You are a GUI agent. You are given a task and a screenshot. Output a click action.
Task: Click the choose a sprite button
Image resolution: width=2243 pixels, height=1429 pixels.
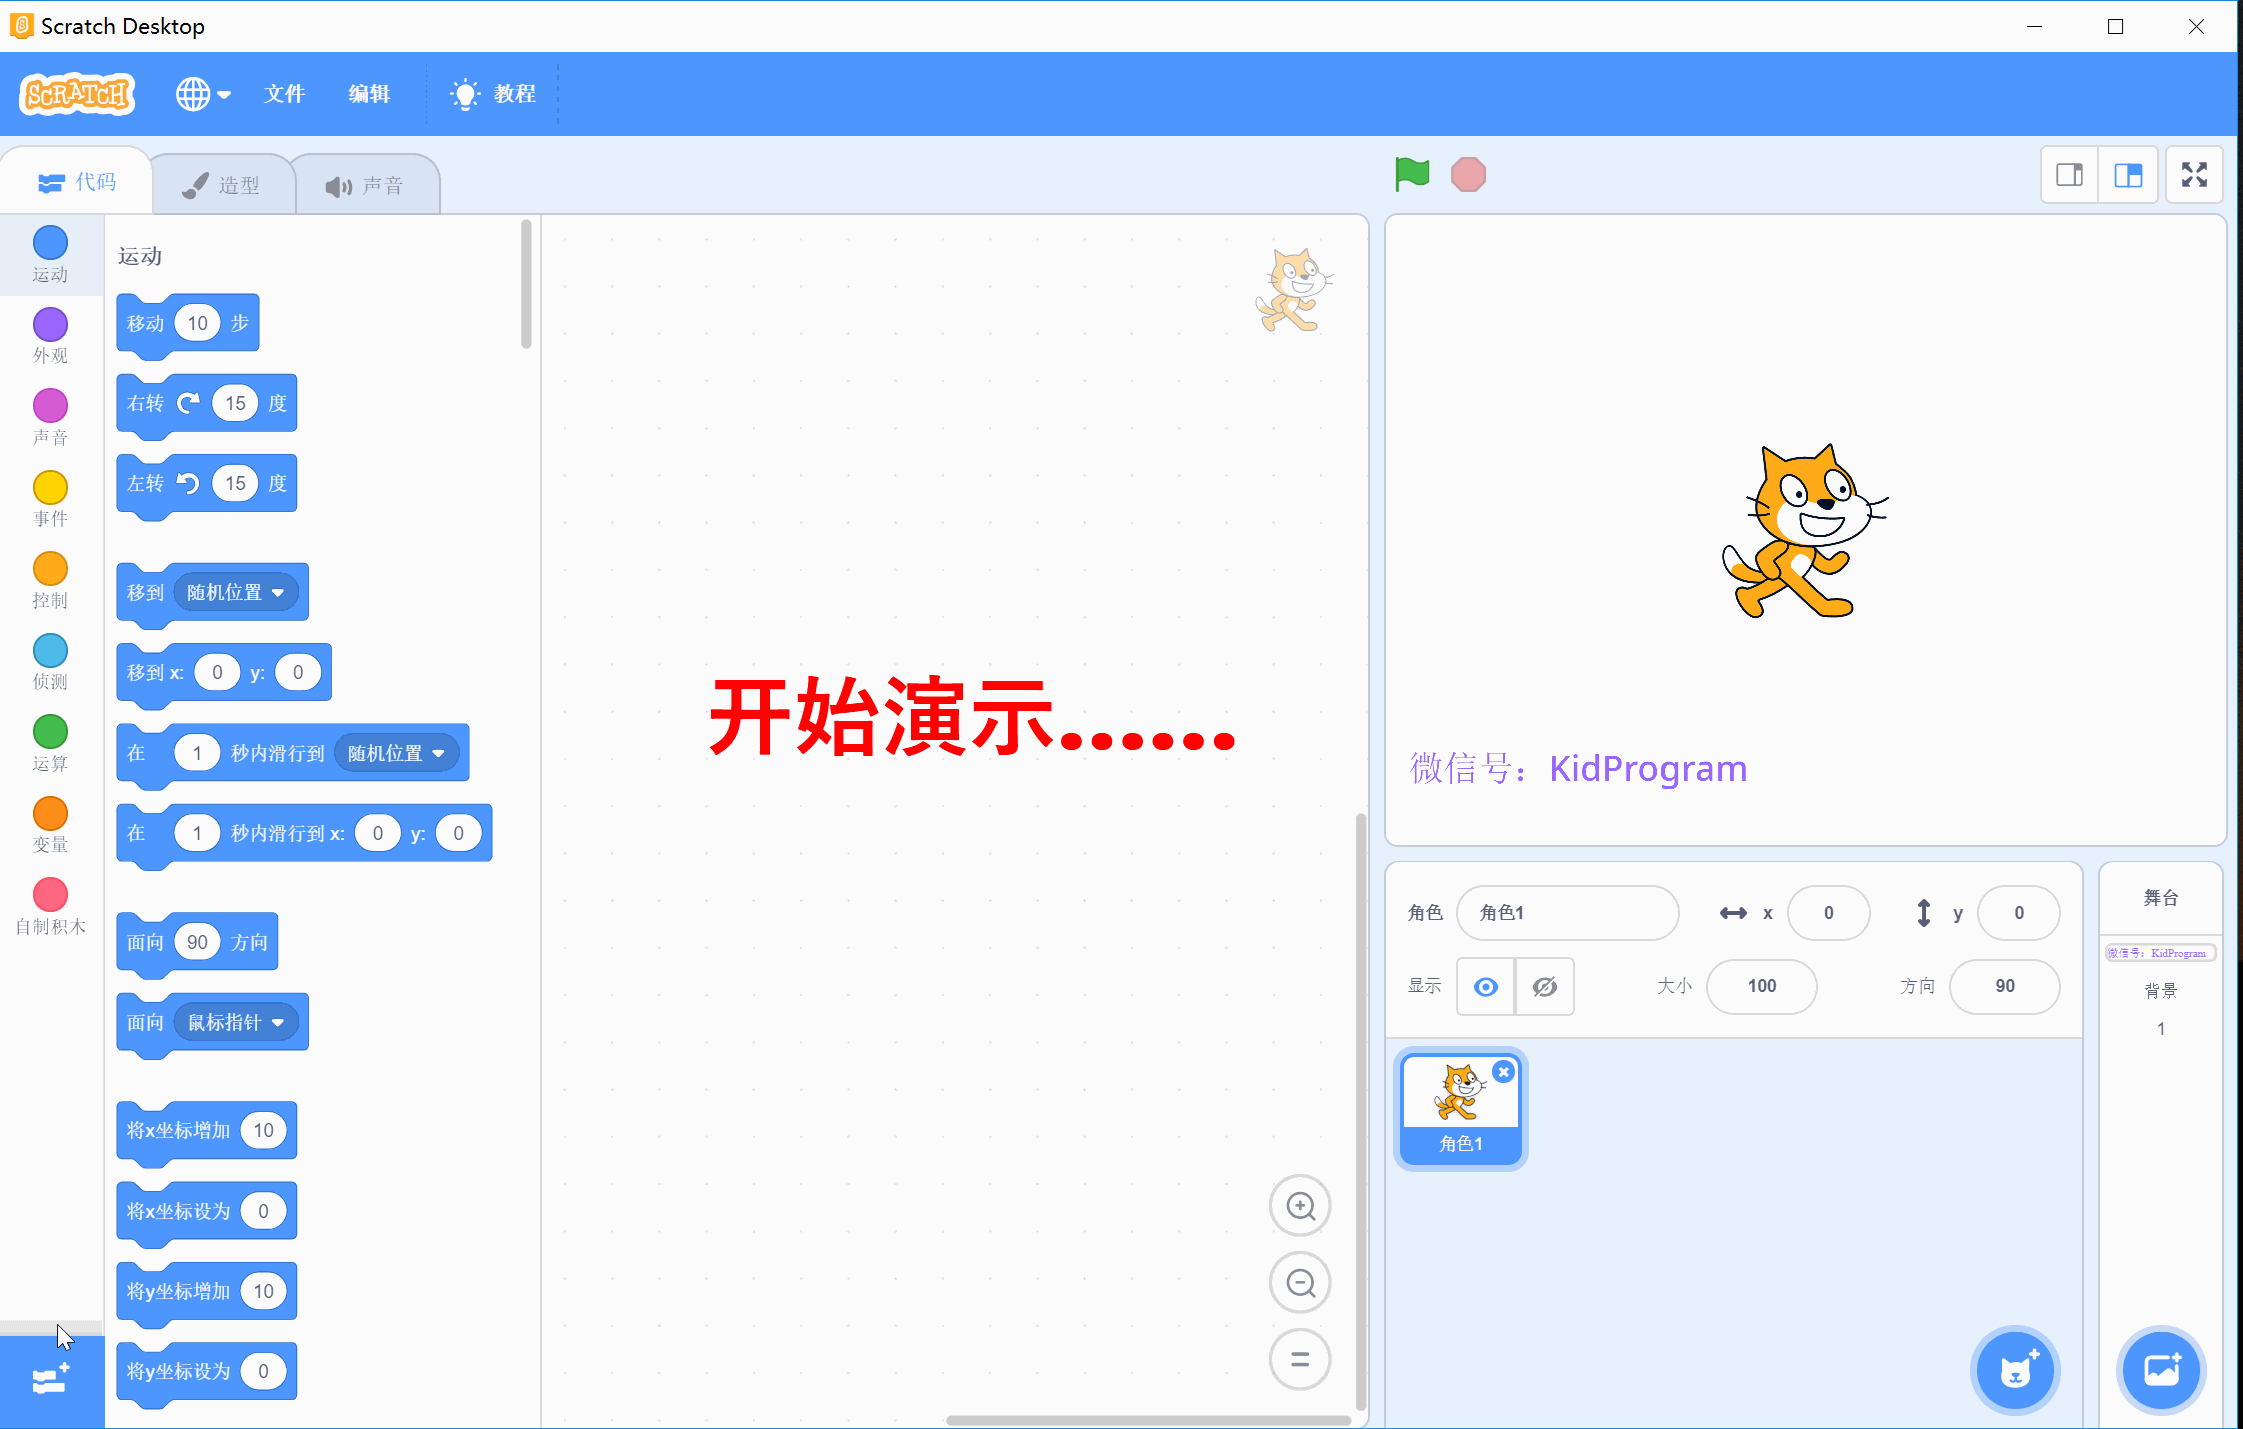pos(2016,1370)
